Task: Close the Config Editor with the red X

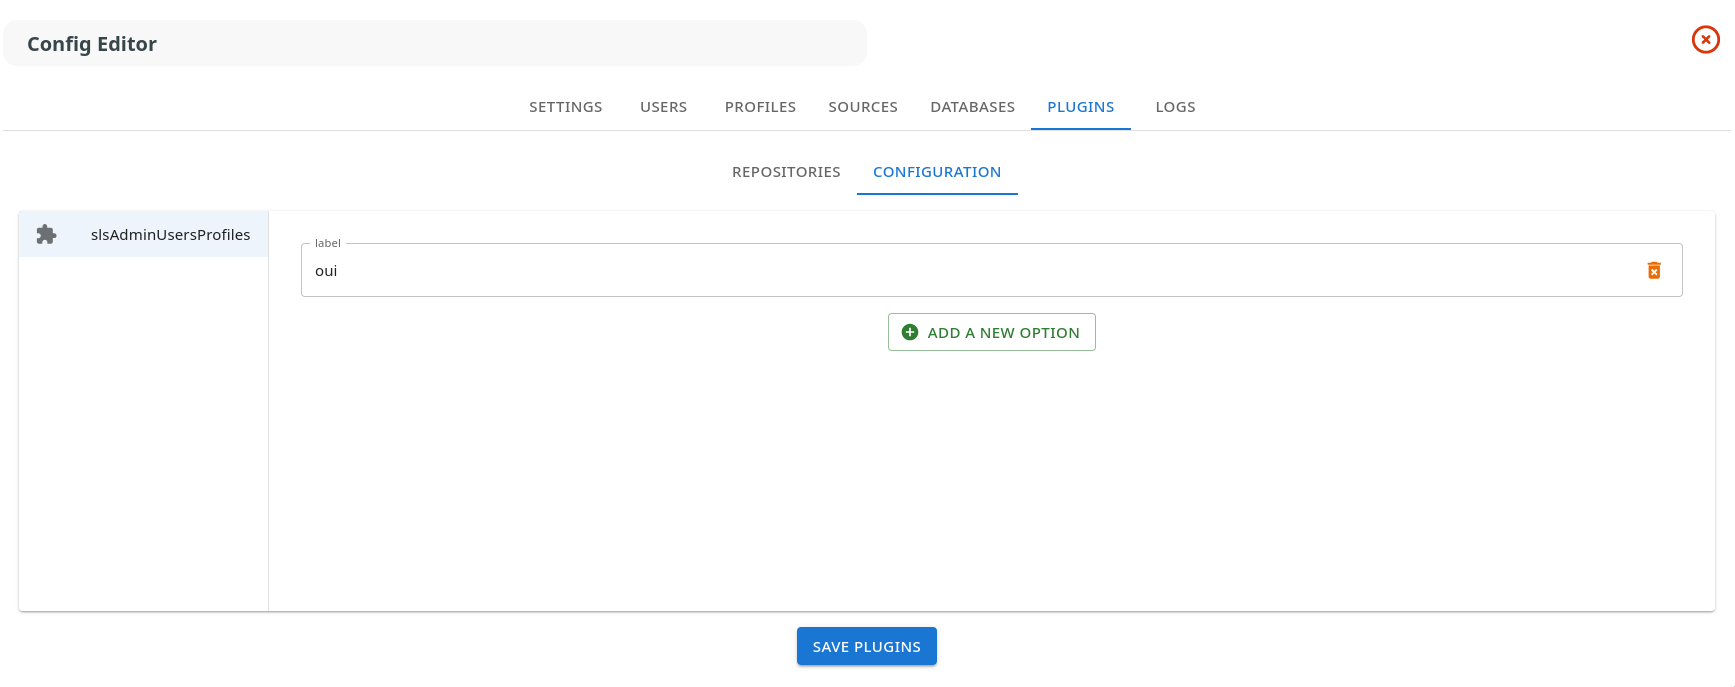Action: pyautogui.click(x=1705, y=40)
